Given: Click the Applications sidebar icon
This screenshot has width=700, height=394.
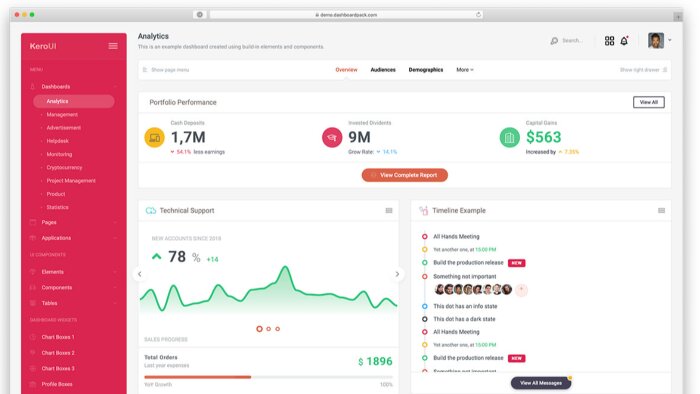Looking at the screenshot, I should pyautogui.click(x=33, y=238).
